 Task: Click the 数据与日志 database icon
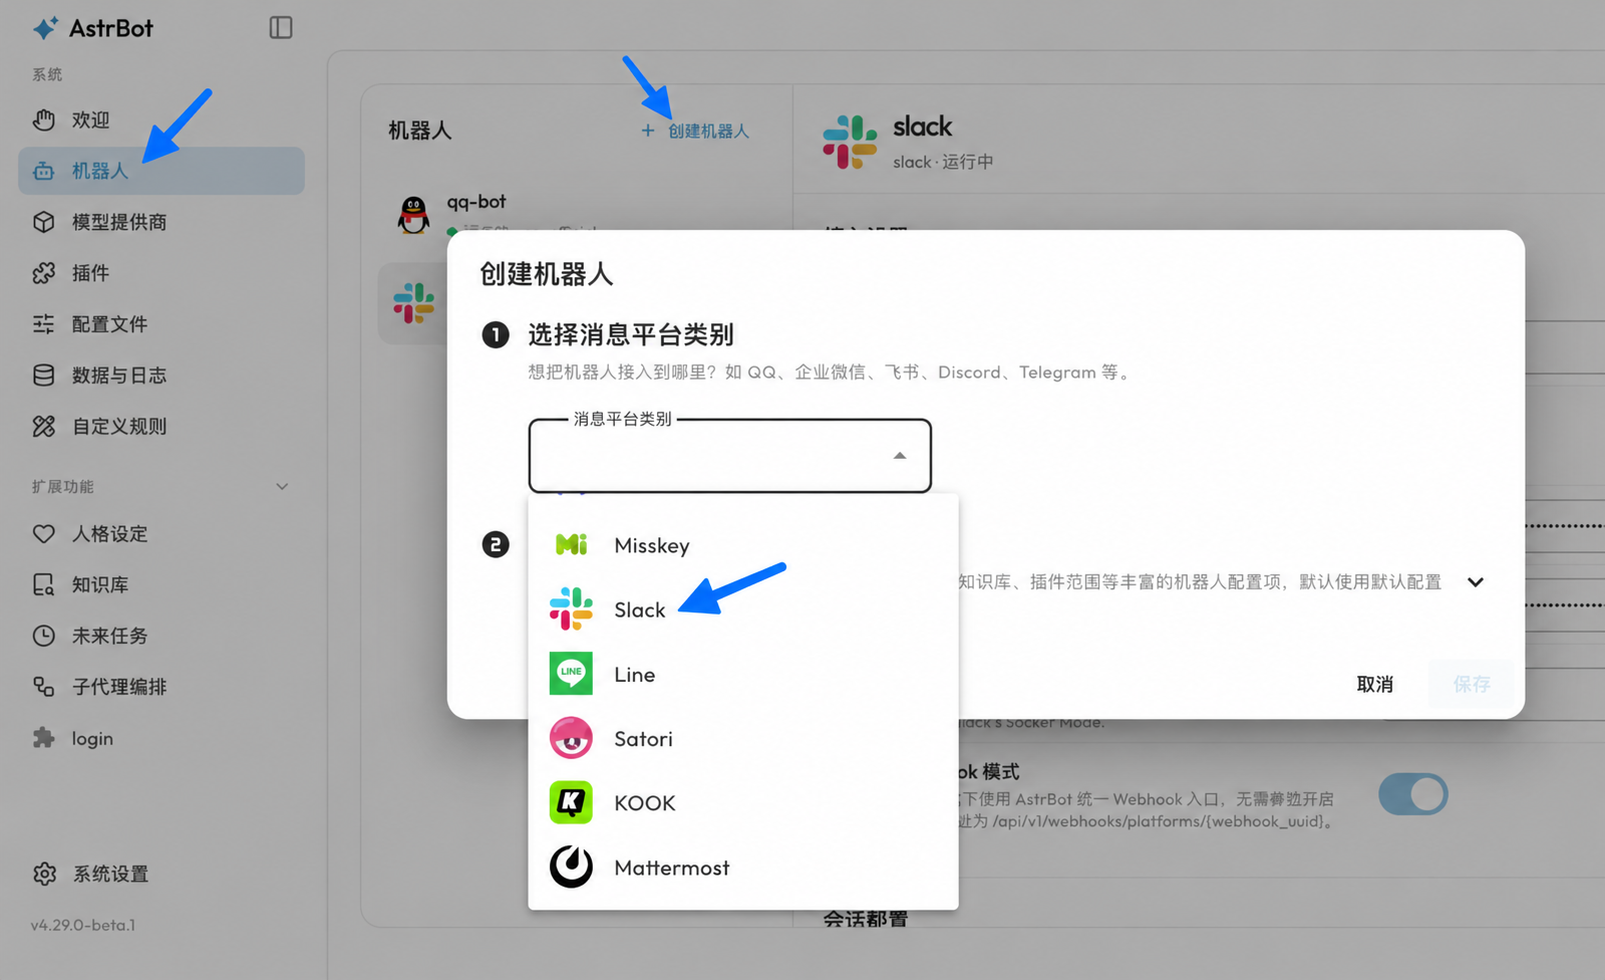coord(43,375)
